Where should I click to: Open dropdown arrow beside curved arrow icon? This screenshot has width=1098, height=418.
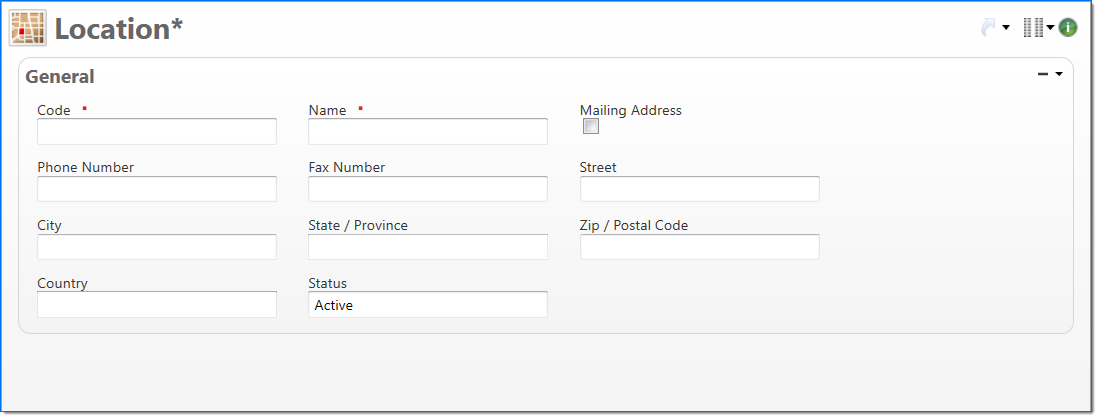click(1006, 28)
